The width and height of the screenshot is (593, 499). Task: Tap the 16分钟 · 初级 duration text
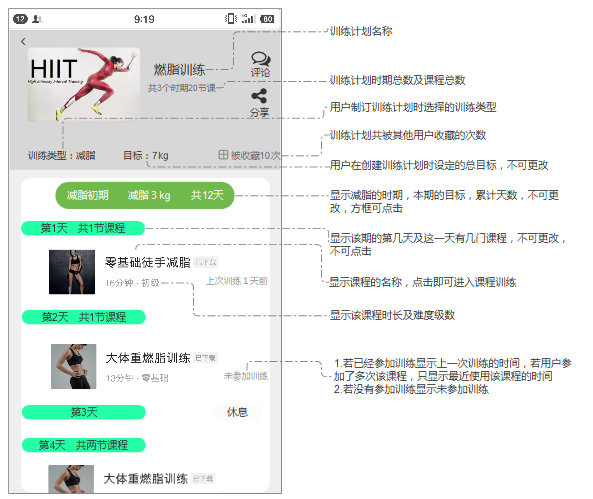132,283
